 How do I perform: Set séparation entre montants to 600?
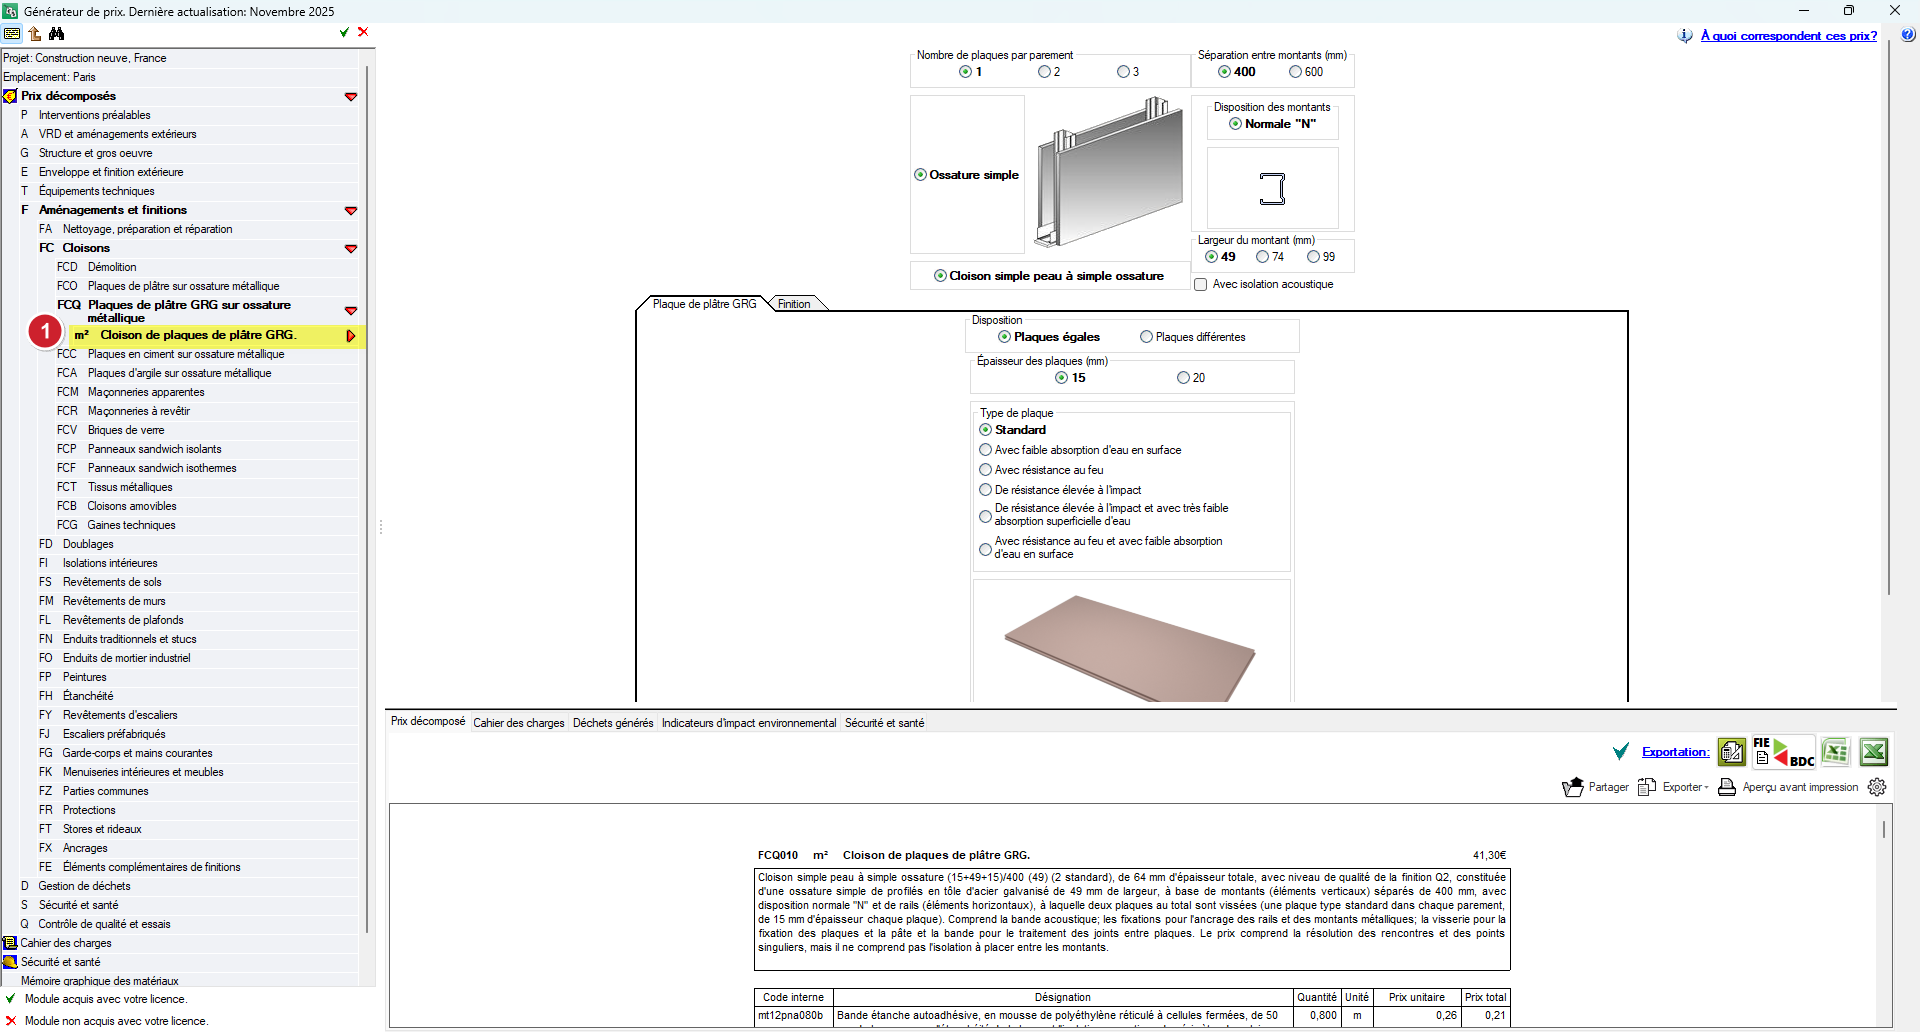tap(1295, 72)
